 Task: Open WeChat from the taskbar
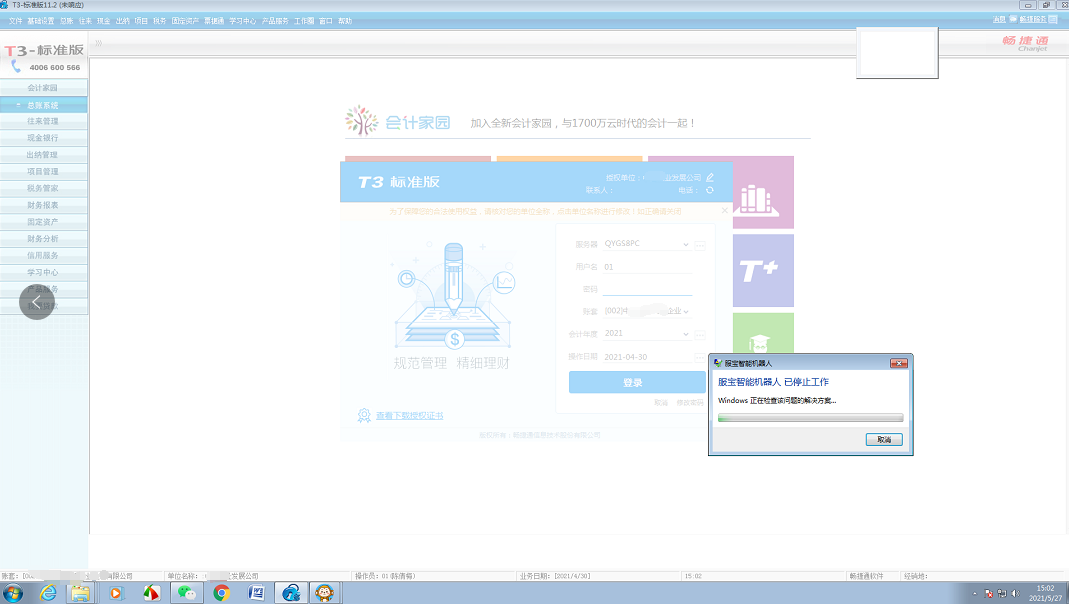coord(186,593)
